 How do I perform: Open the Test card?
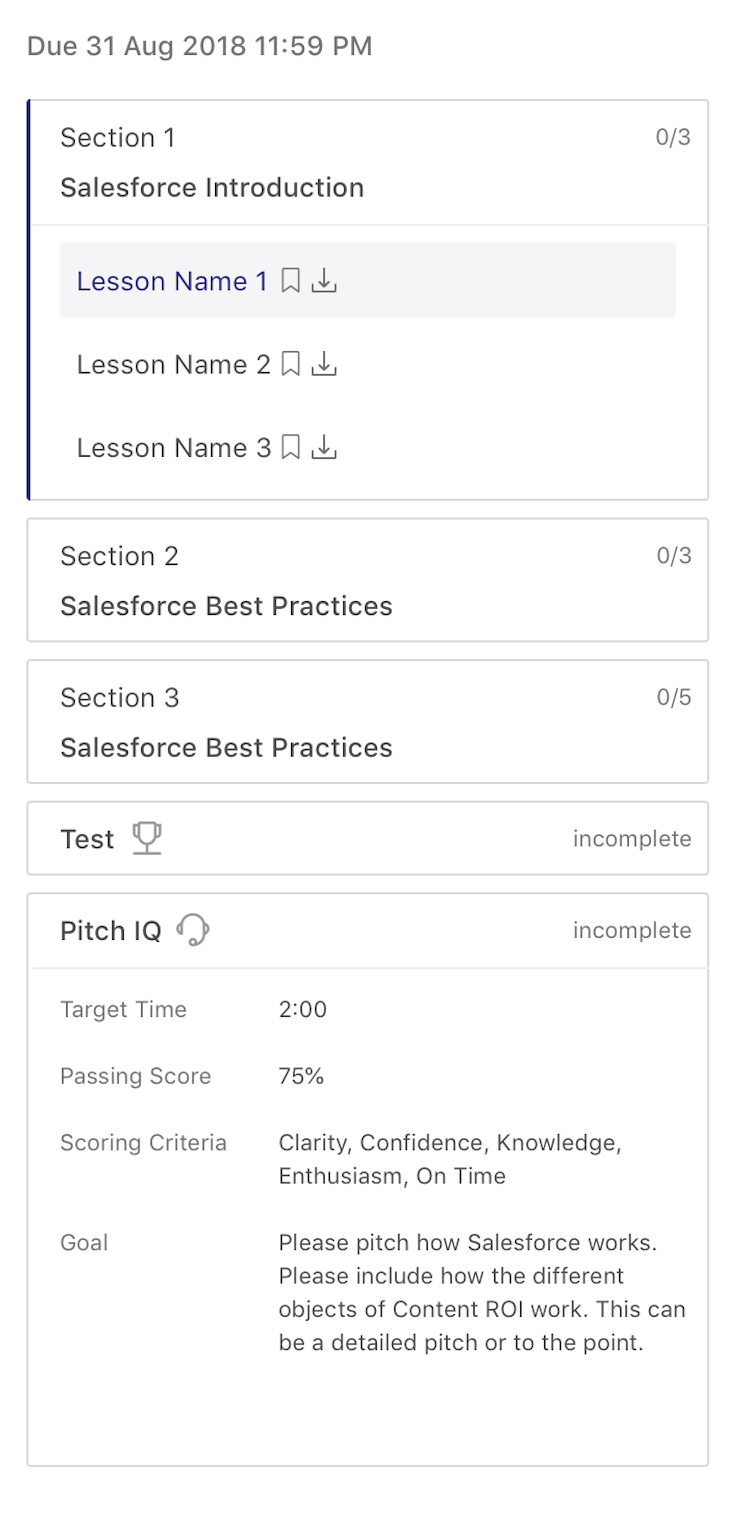[87, 839]
